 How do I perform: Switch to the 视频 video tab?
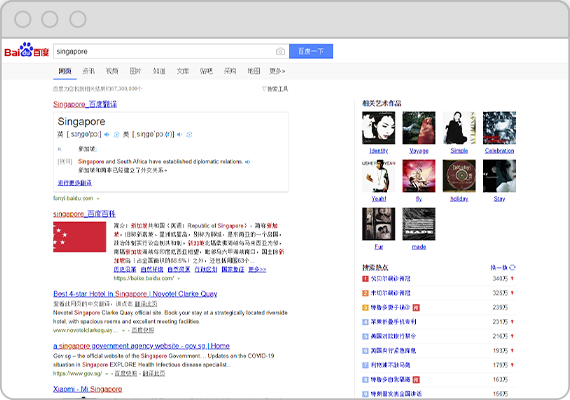(112, 71)
